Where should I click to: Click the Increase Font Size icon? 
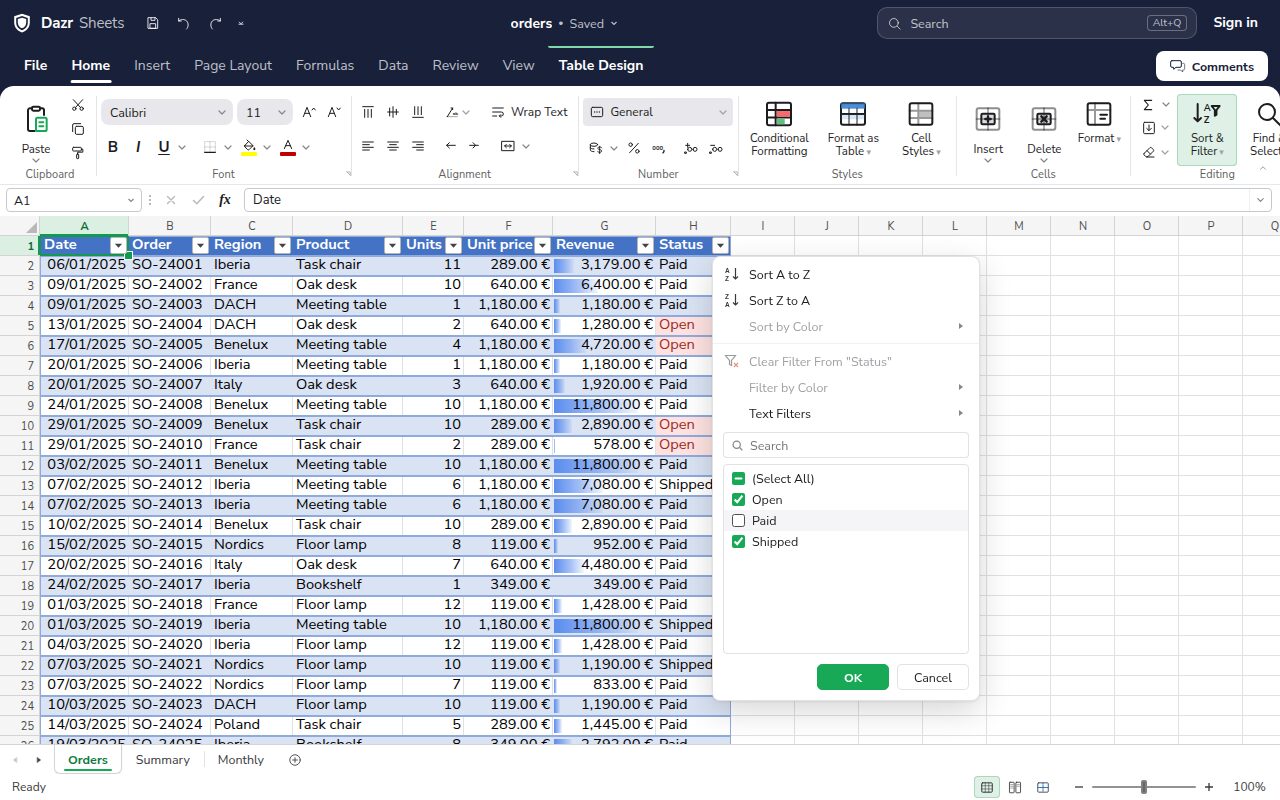309,112
